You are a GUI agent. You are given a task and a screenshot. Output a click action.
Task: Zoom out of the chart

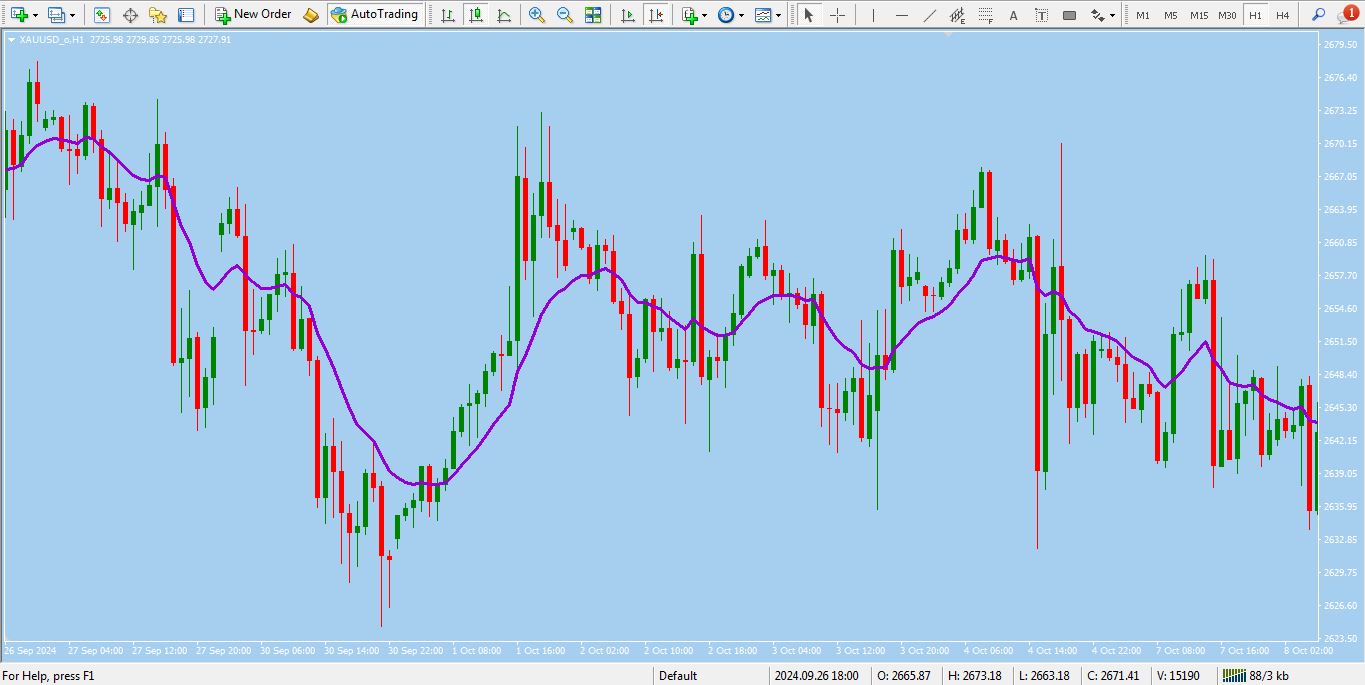(565, 15)
